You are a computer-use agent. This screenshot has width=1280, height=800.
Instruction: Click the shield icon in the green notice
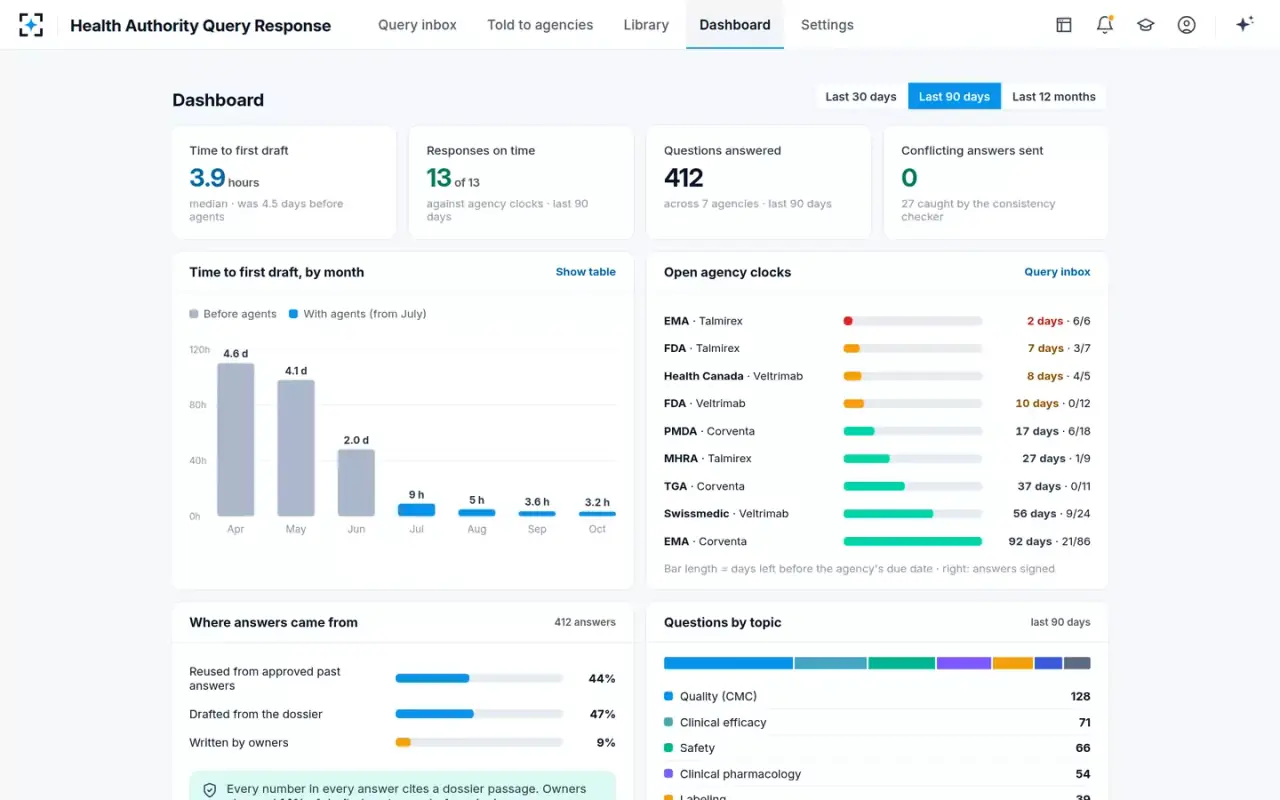[210, 790]
